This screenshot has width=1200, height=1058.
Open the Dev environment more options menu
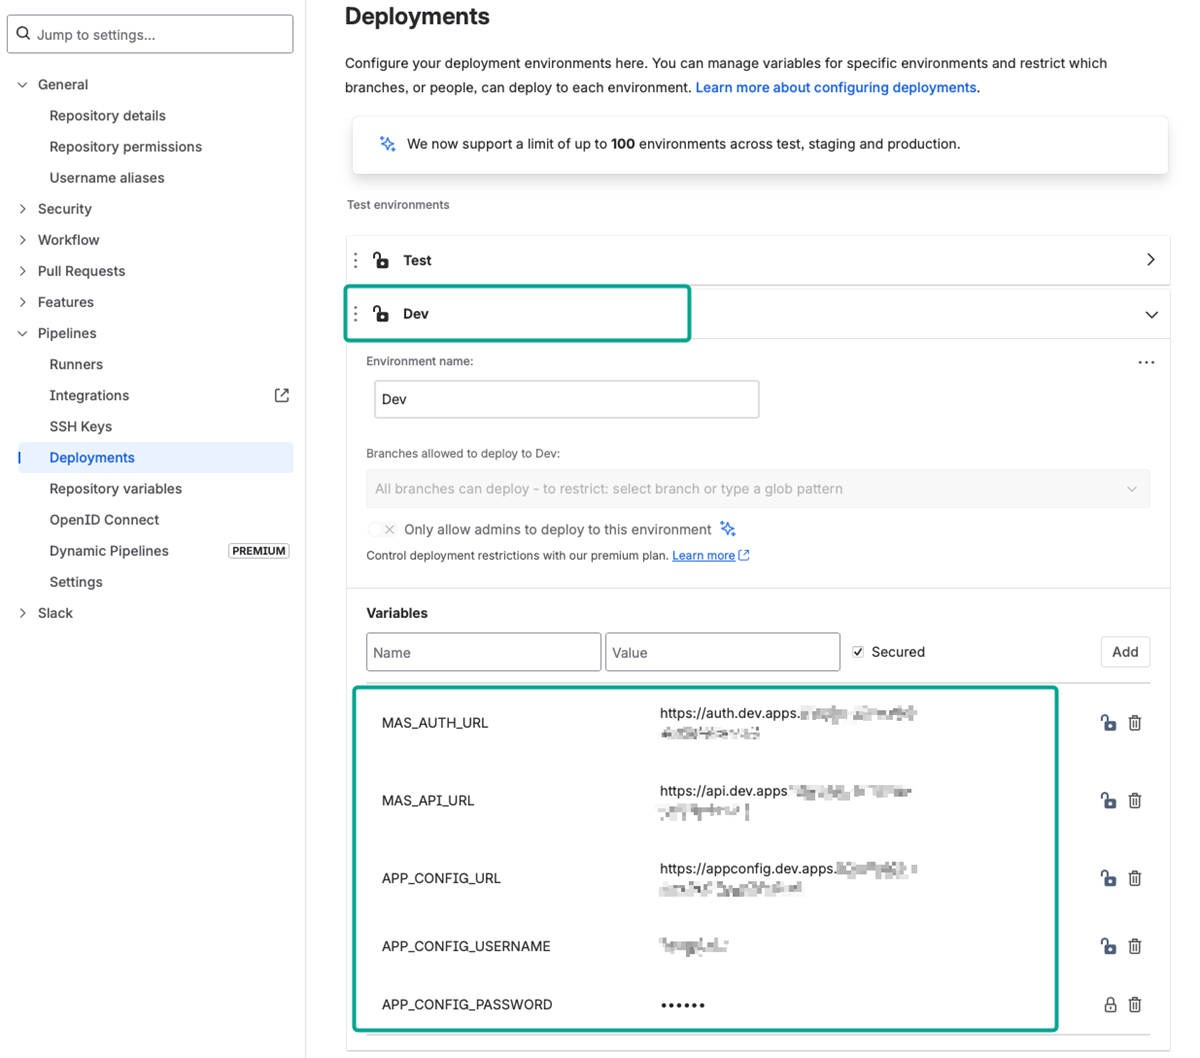(1146, 363)
